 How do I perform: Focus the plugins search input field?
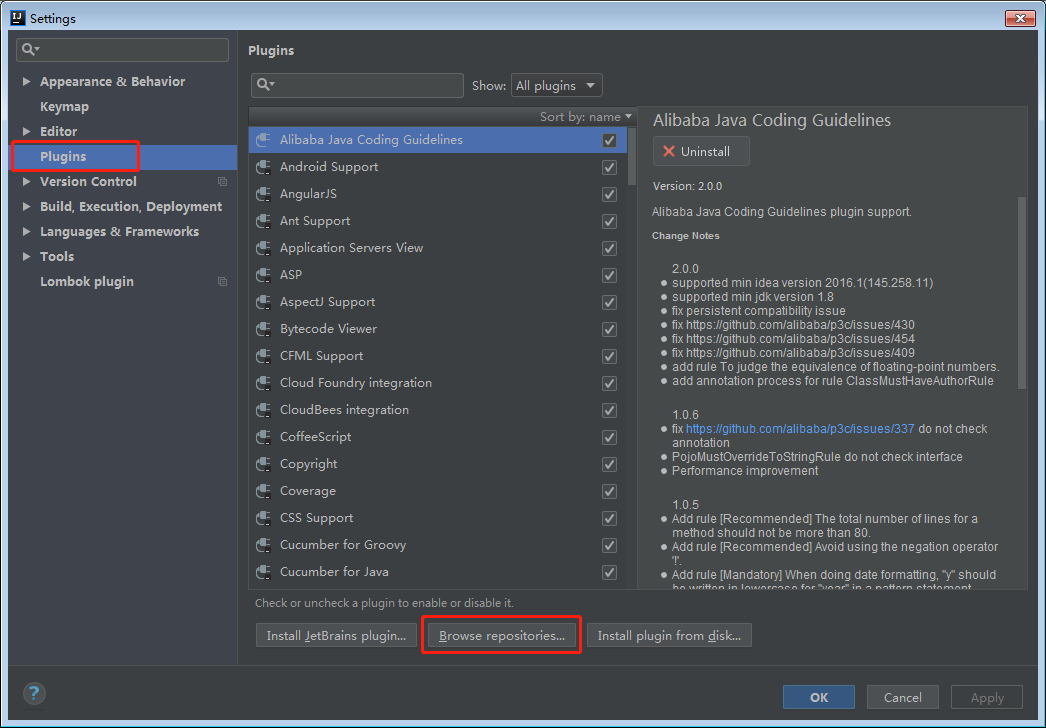pyautogui.click(x=358, y=85)
